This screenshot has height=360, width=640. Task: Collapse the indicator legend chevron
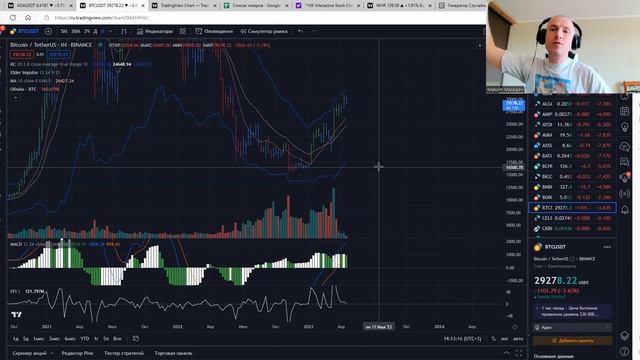(16, 98)
